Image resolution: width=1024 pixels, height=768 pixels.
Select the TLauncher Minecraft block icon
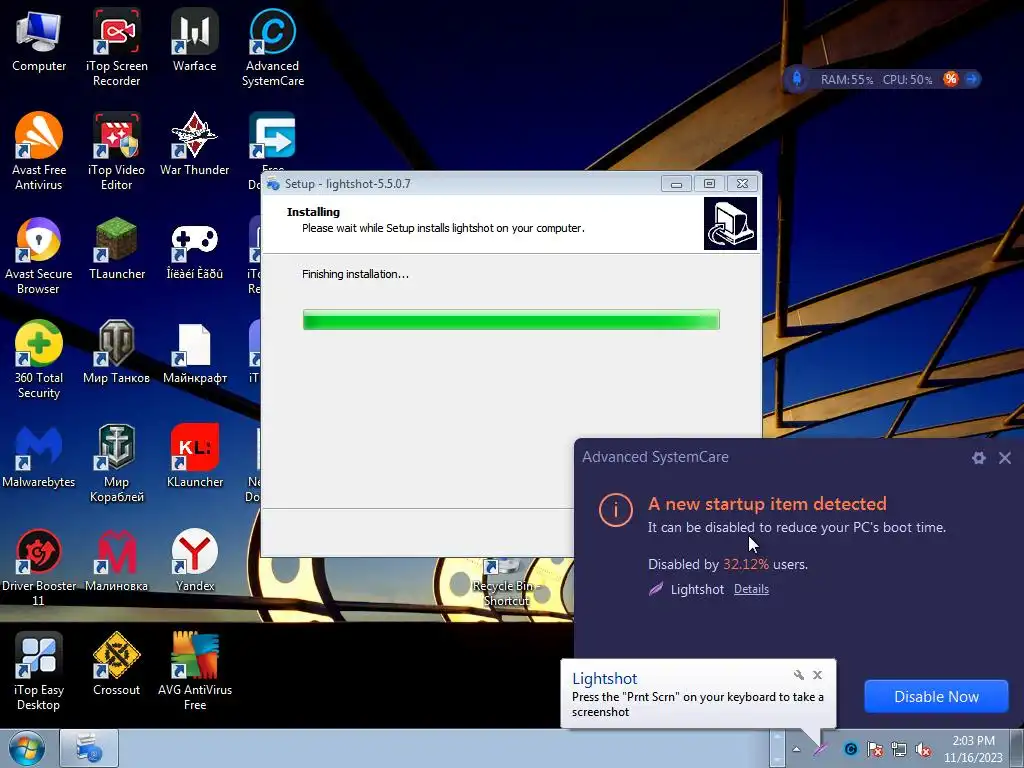(x=116, y=249)
